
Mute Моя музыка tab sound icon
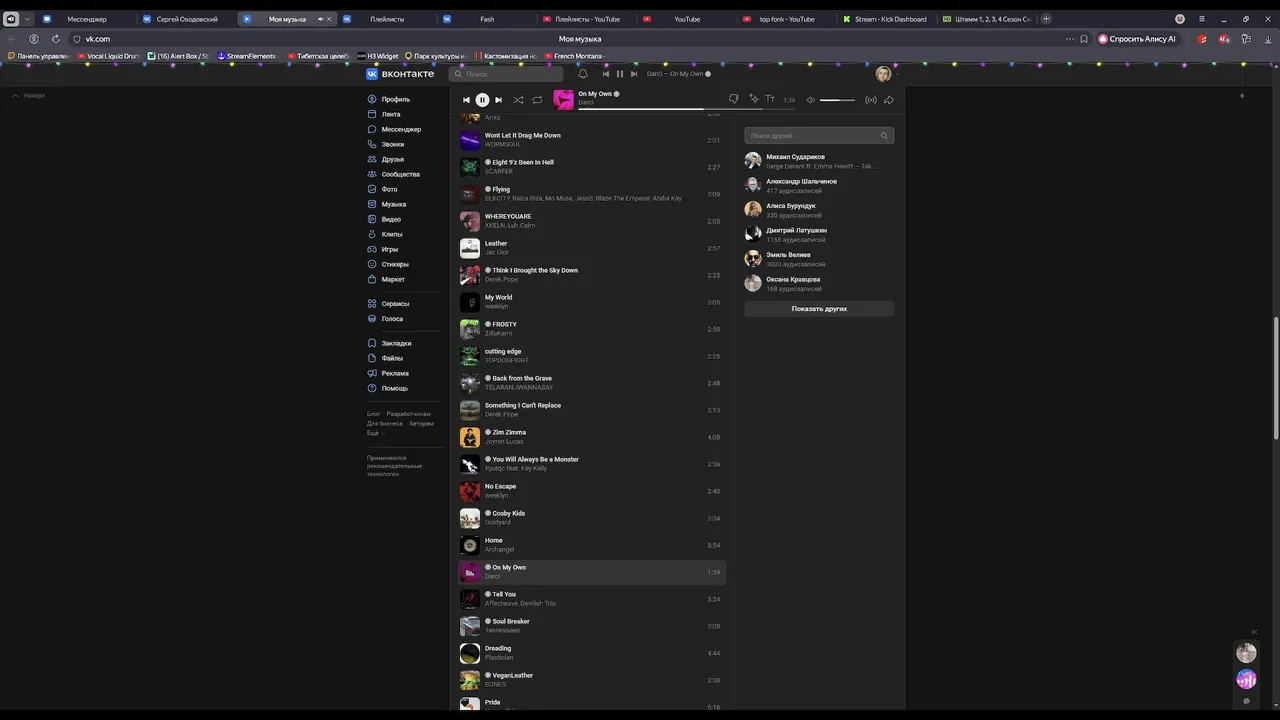click(x=321, y=19)
